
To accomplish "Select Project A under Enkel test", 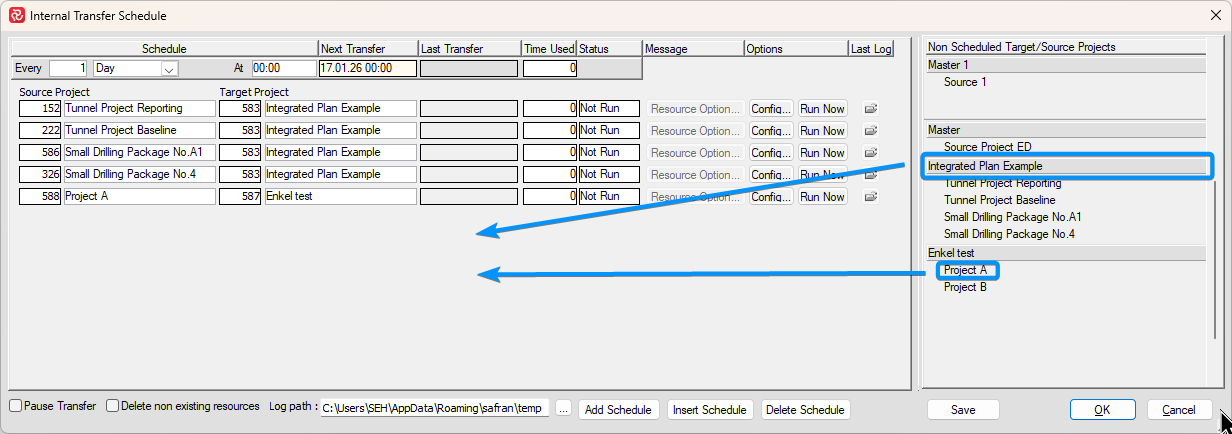I will (x=965, y=270).
